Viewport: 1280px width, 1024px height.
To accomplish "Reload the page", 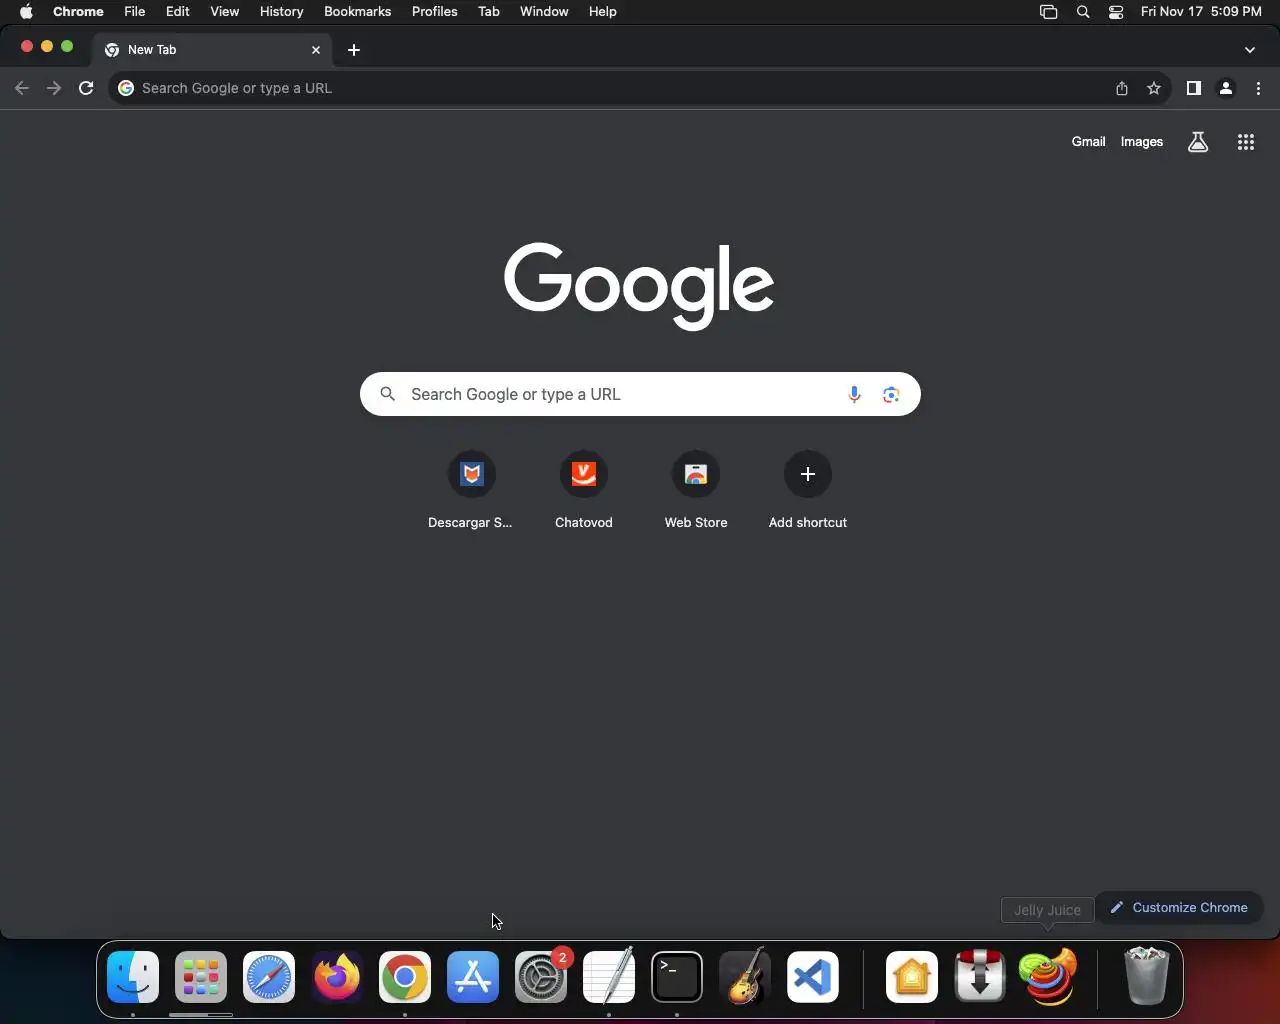I will point(86,88).
